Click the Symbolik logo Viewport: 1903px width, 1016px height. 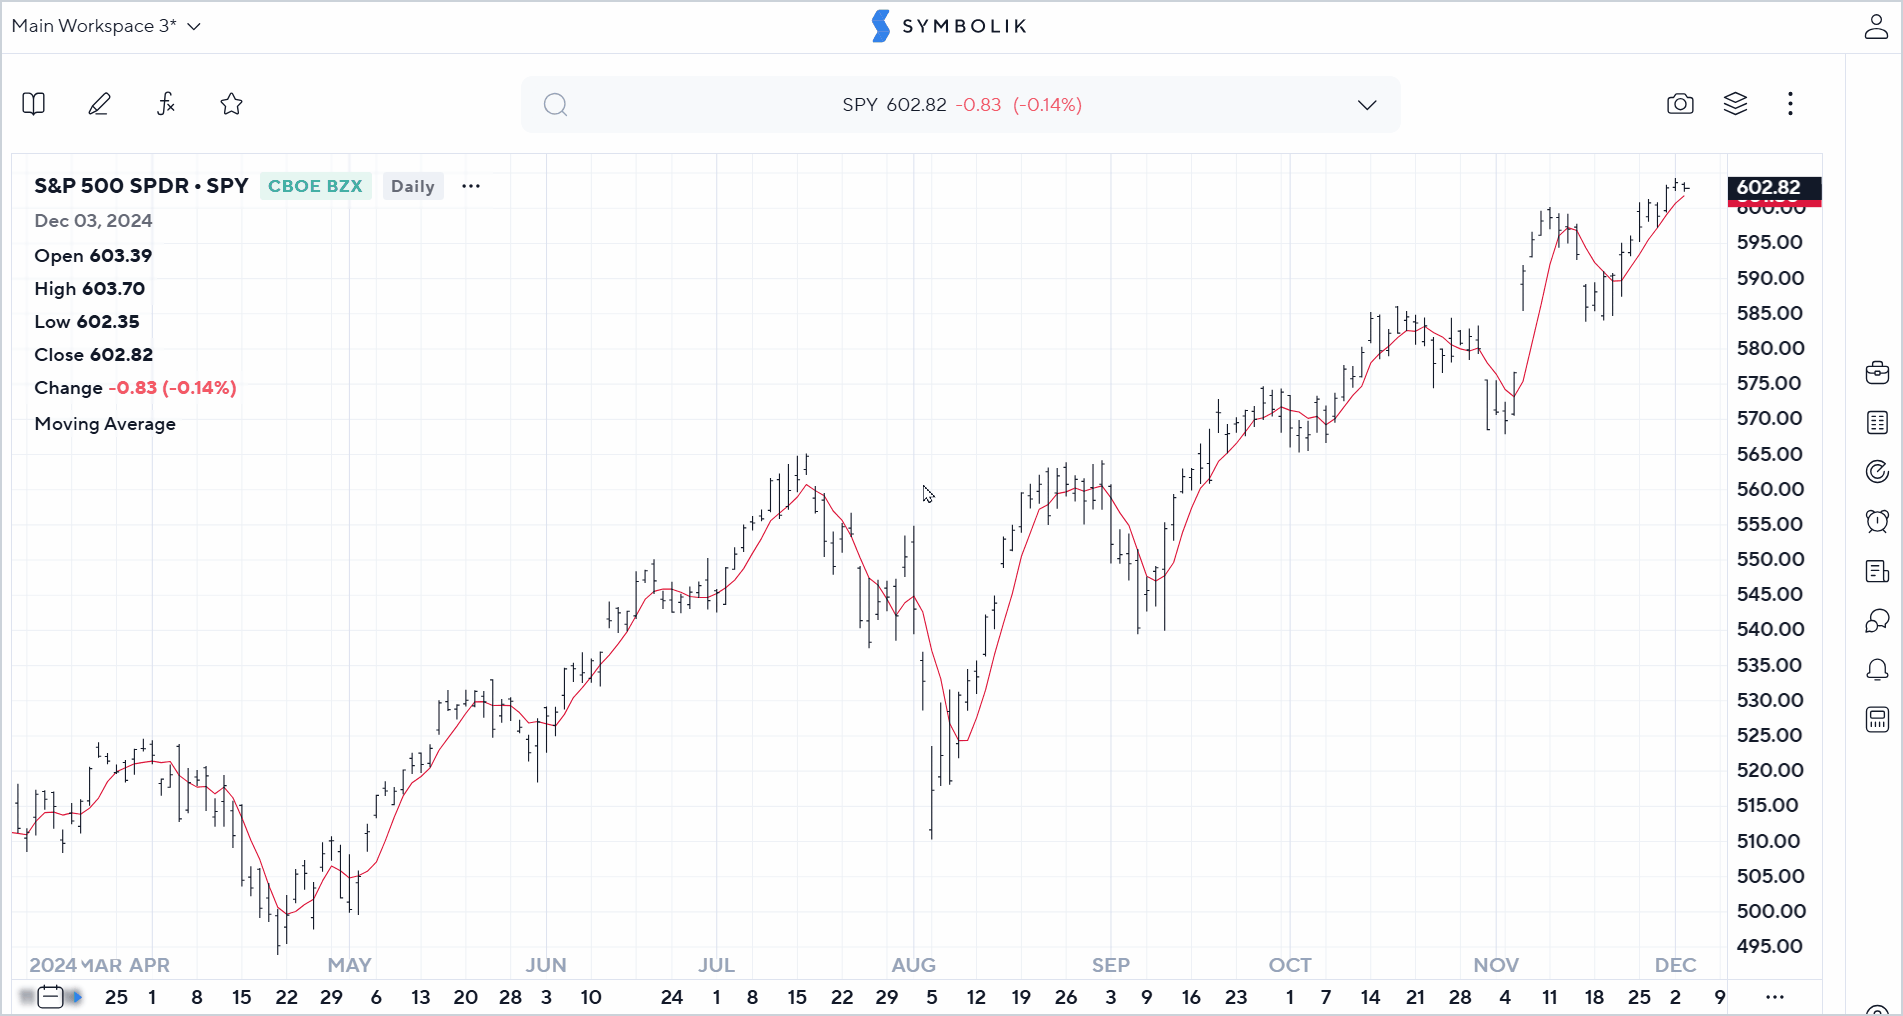[949, 26]
